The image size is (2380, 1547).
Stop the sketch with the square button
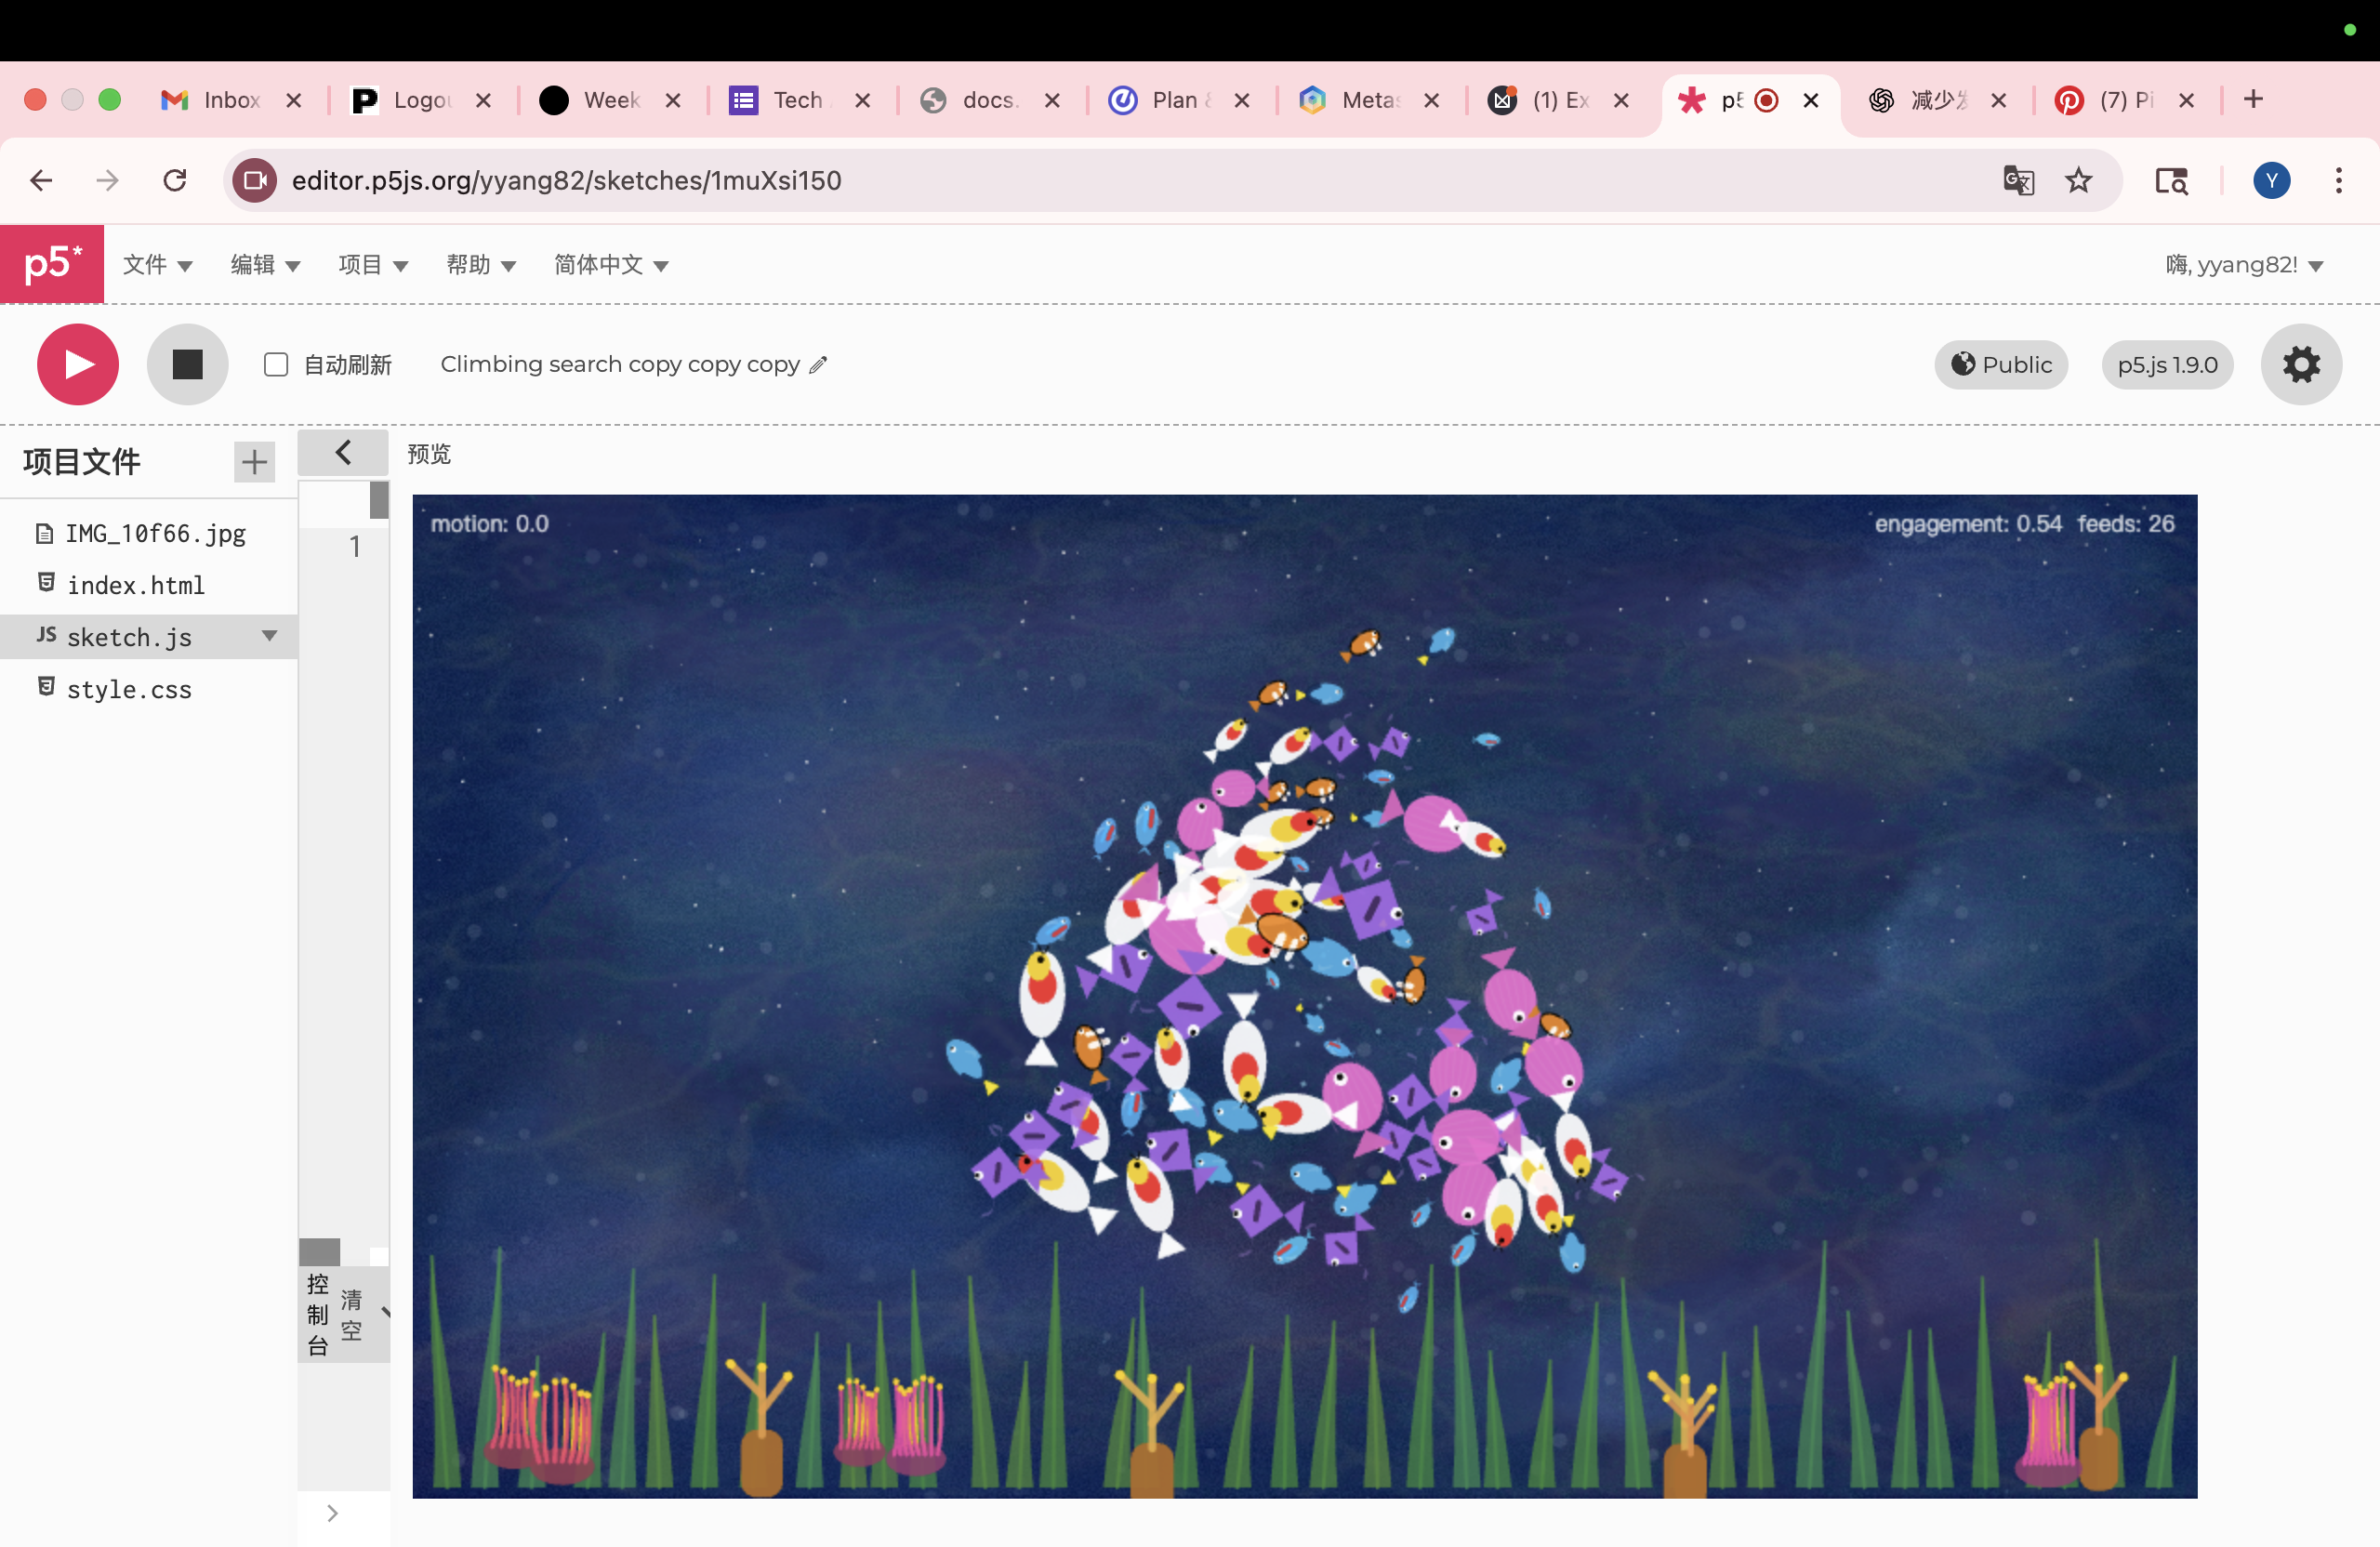coord(187,364)
